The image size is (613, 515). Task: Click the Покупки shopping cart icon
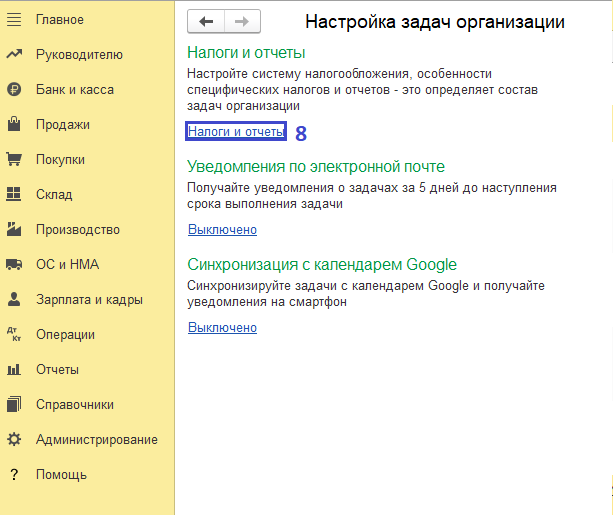point(14,160)
